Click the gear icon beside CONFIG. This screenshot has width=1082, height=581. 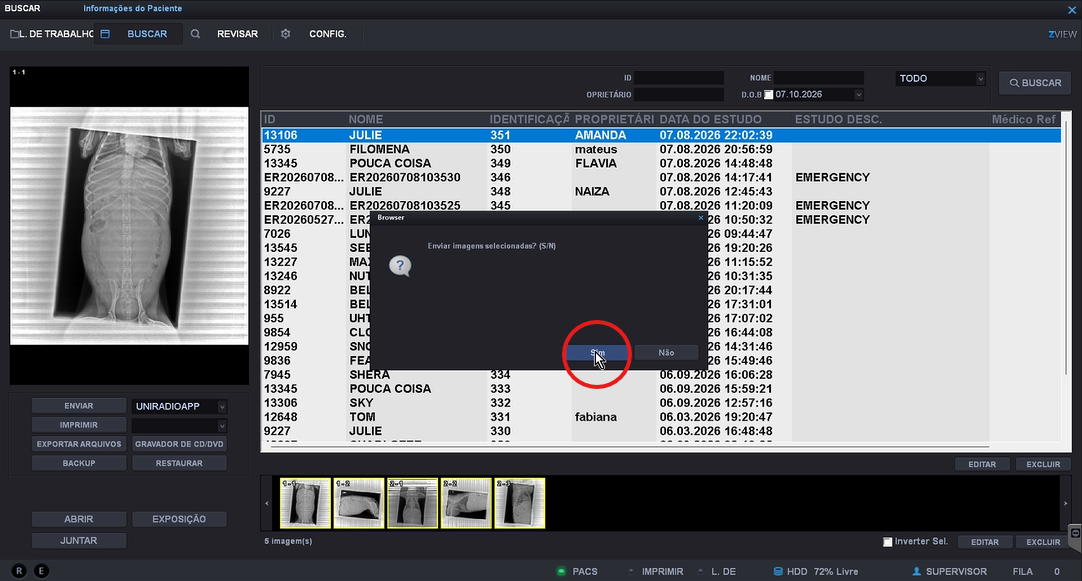(286, 34)
